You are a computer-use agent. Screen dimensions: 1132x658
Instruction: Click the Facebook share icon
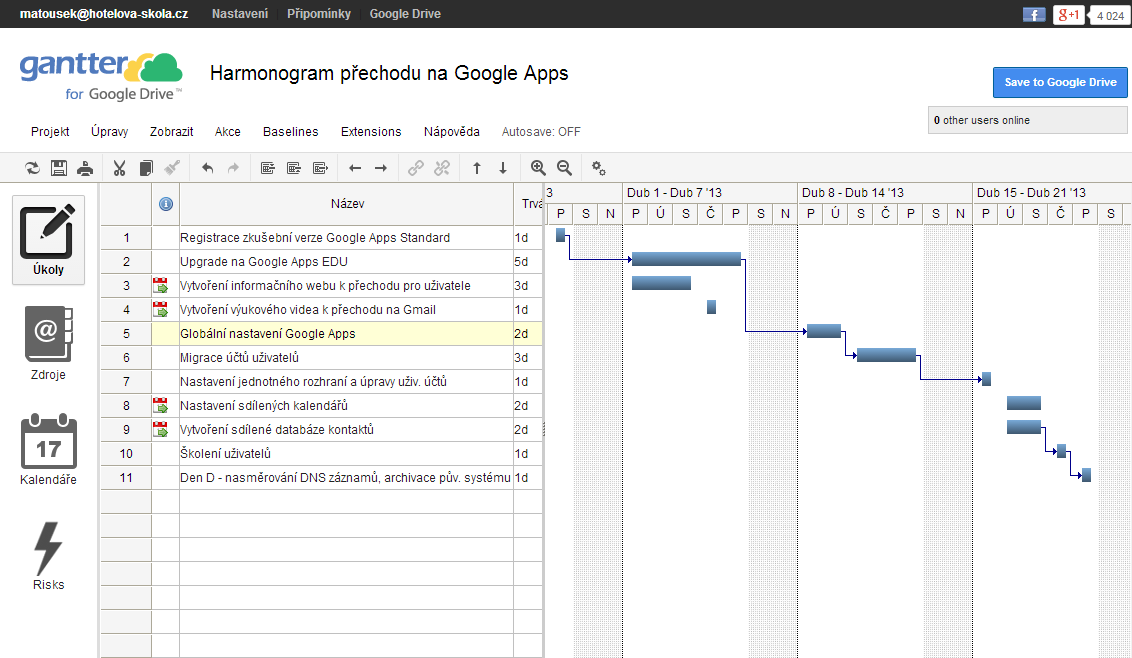(x=1034, y=14)
